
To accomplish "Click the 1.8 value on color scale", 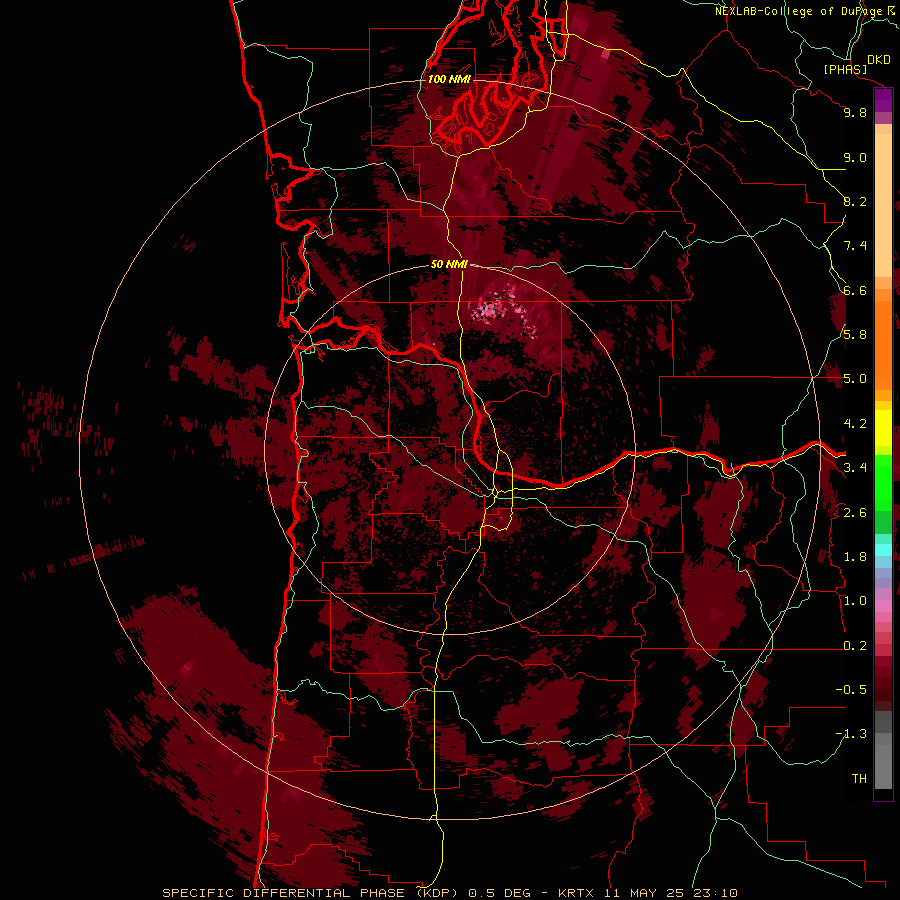I will click(855, 557).
